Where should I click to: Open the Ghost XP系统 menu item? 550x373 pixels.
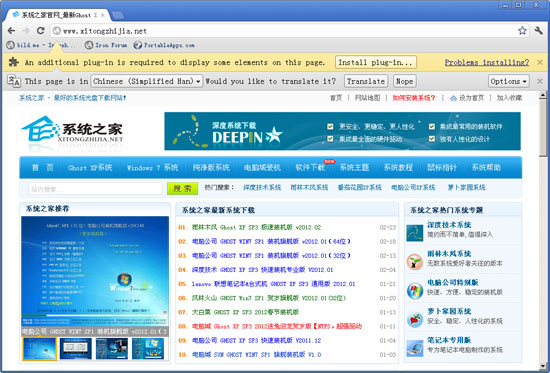[x=90, y=167]
